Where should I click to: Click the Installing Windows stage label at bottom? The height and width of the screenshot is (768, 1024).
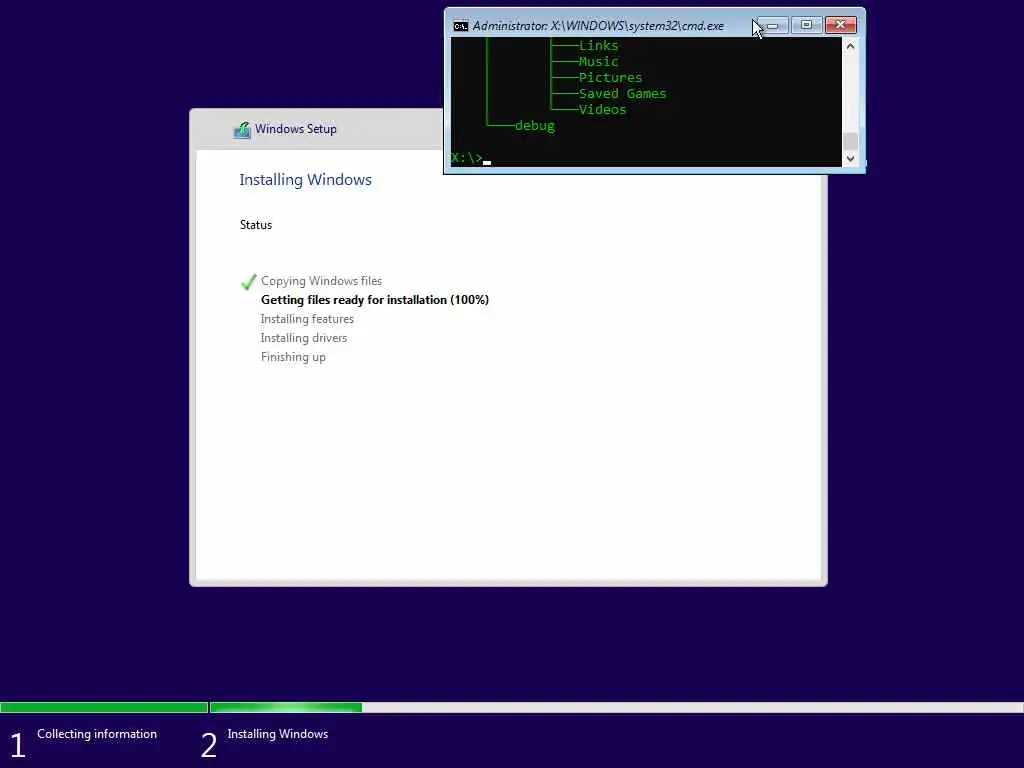point(278,734)
